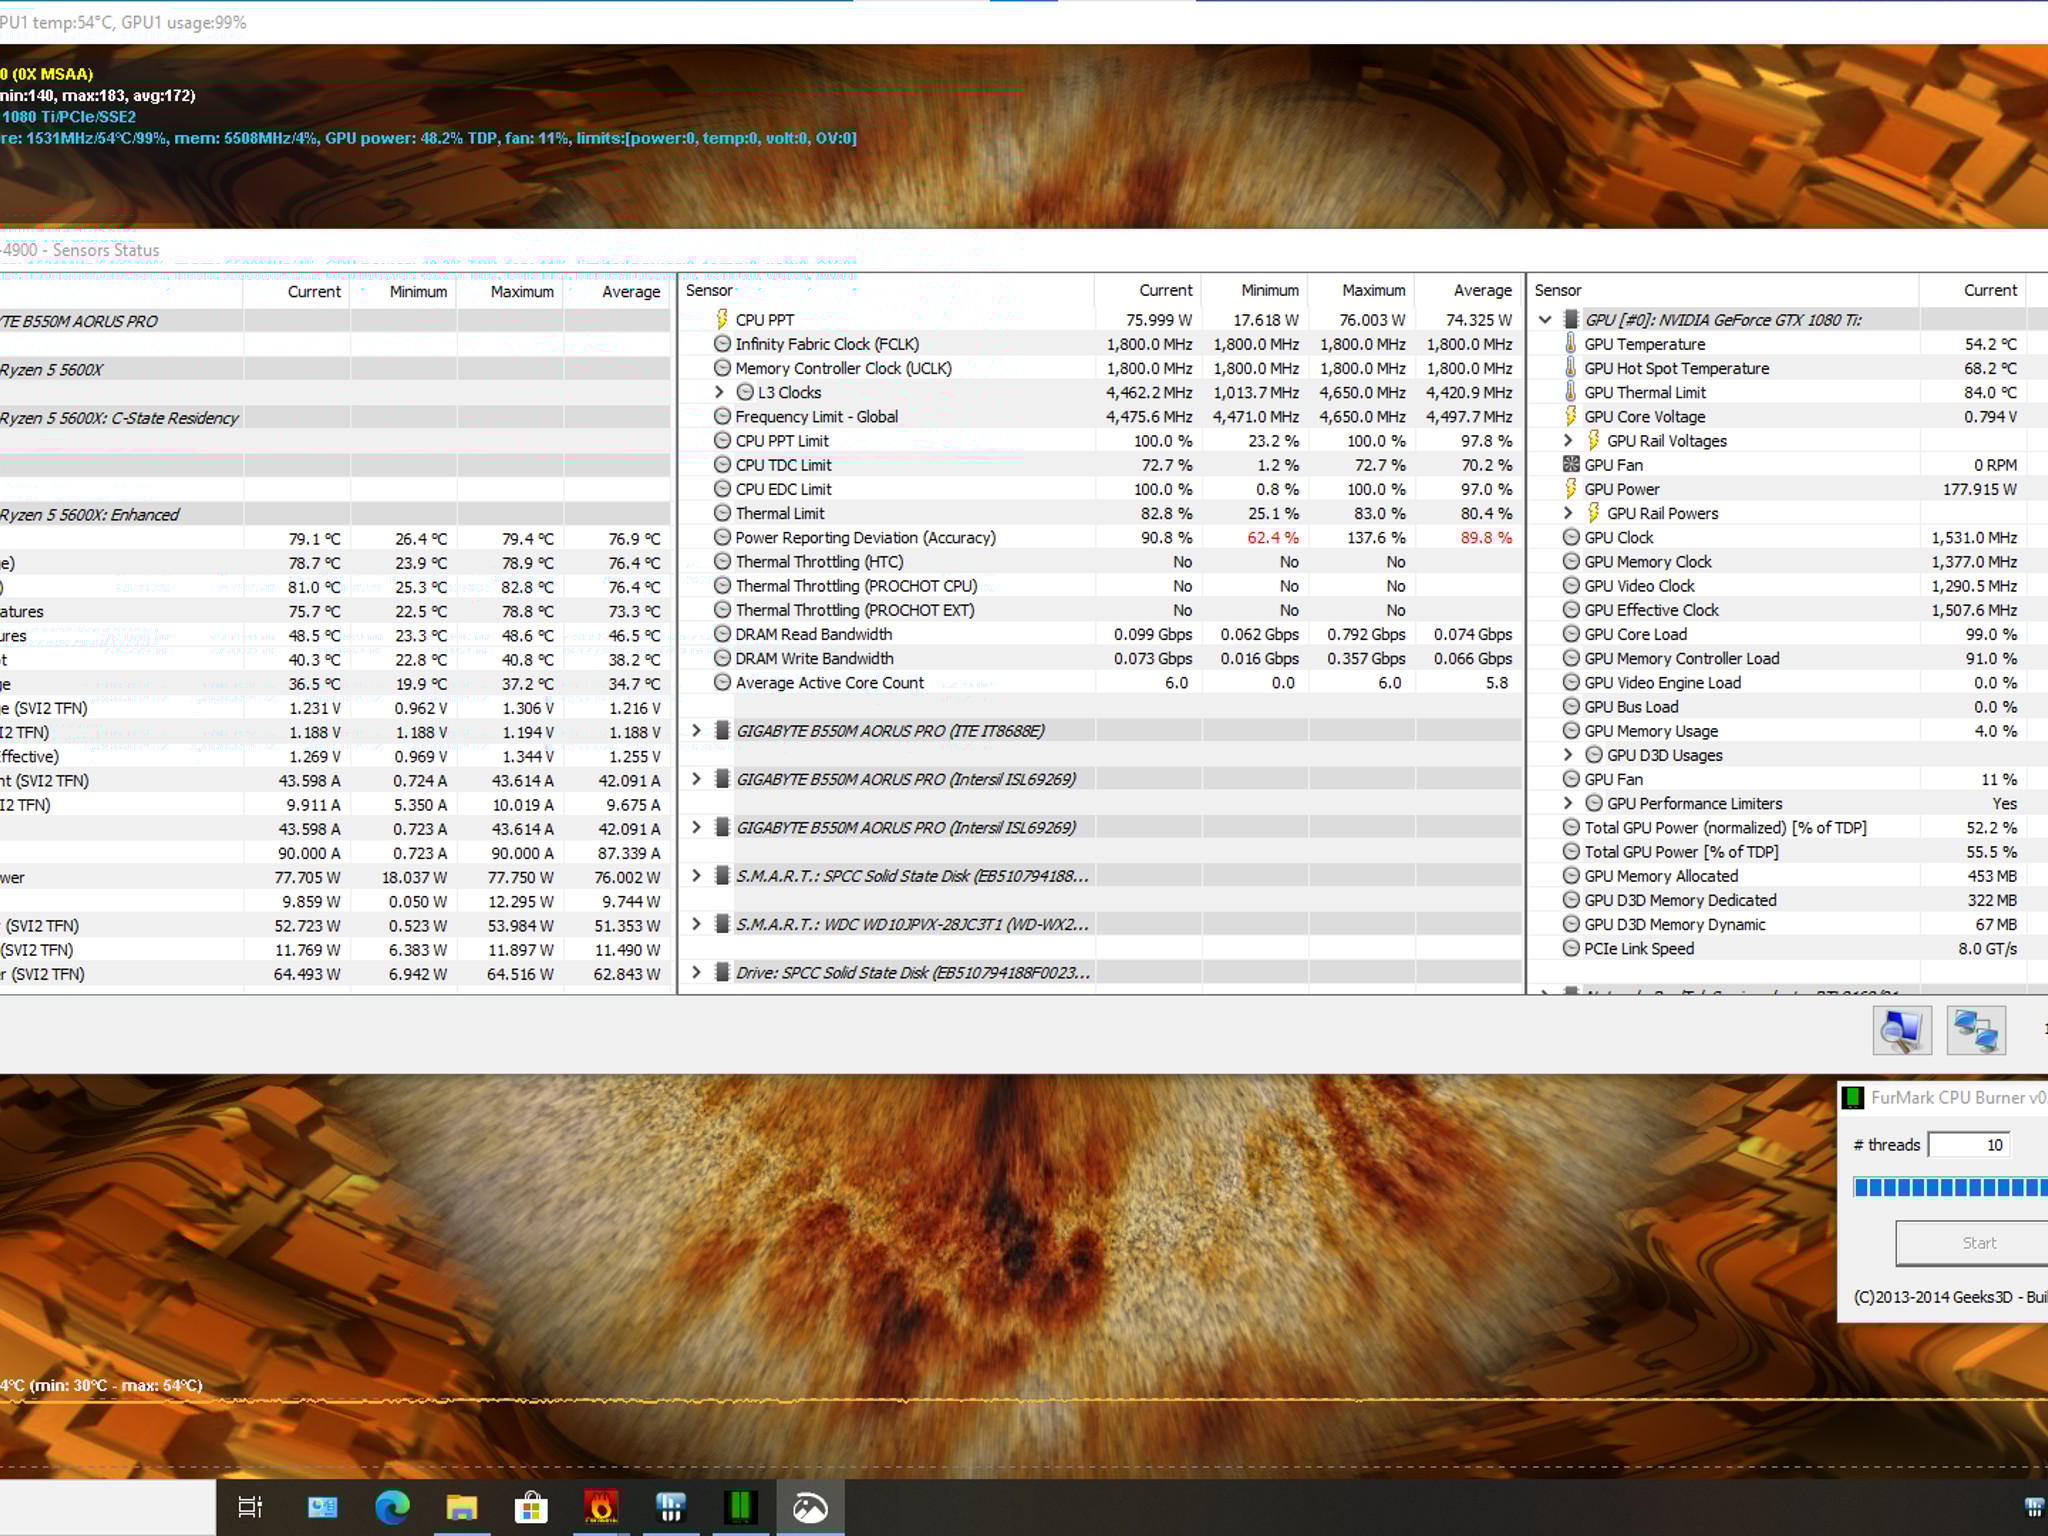Image resolution: width=2048 pixels, height=1536 pixels.
Task: Expand GIGABYTE B550M AORUS PRO ITE IT8688E group
Action: click(x=697, y=731)
